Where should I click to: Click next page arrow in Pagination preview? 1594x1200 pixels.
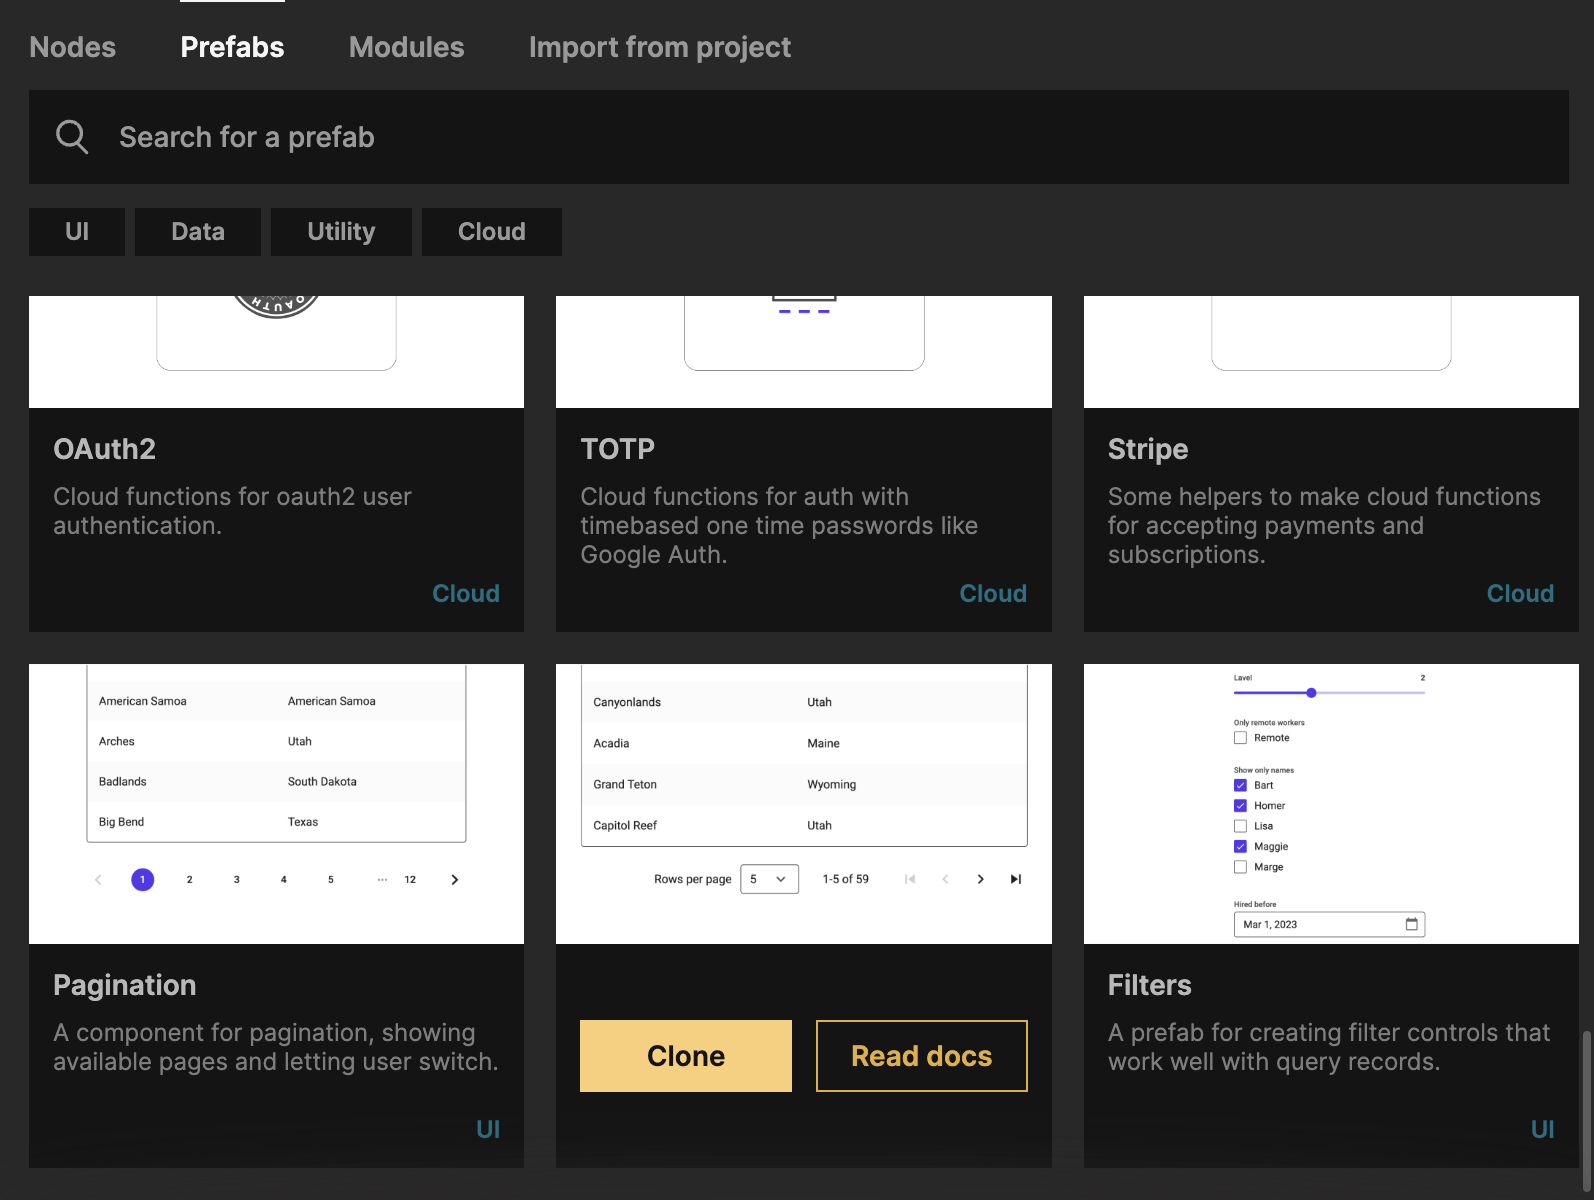click(455, 880)
